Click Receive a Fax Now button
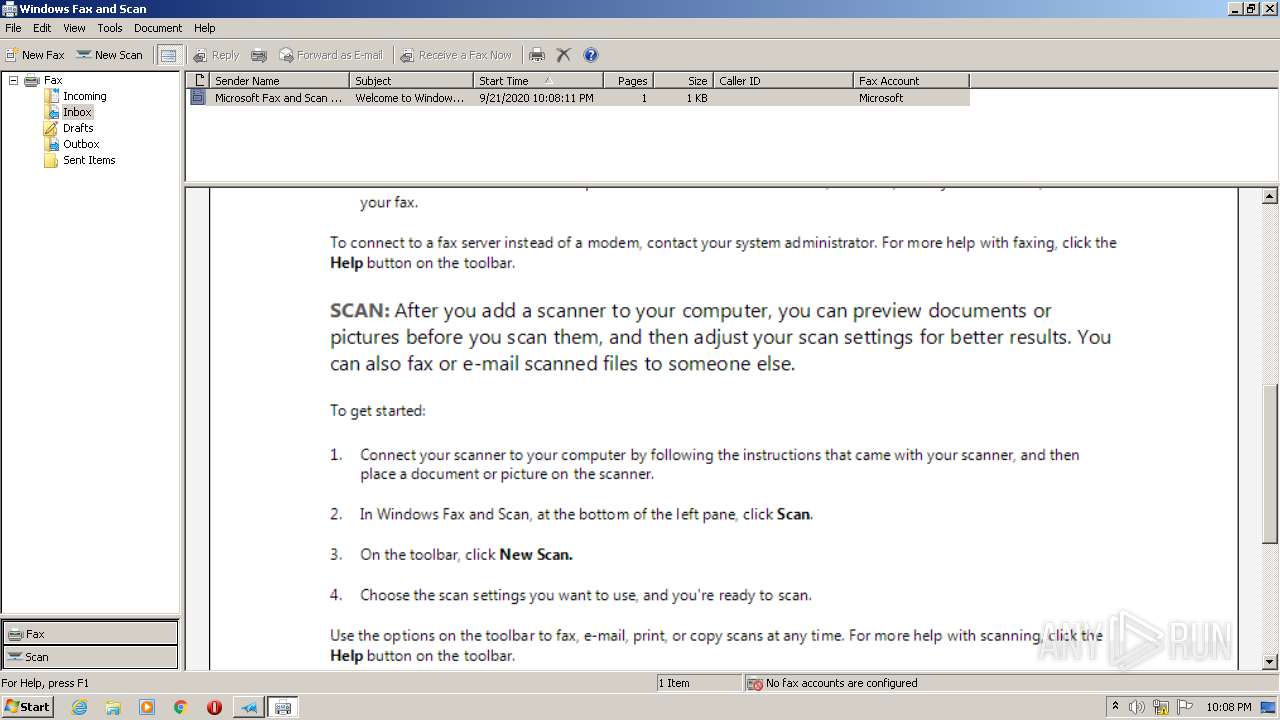Screen dimensions: 1280x720 click(456, 55)
